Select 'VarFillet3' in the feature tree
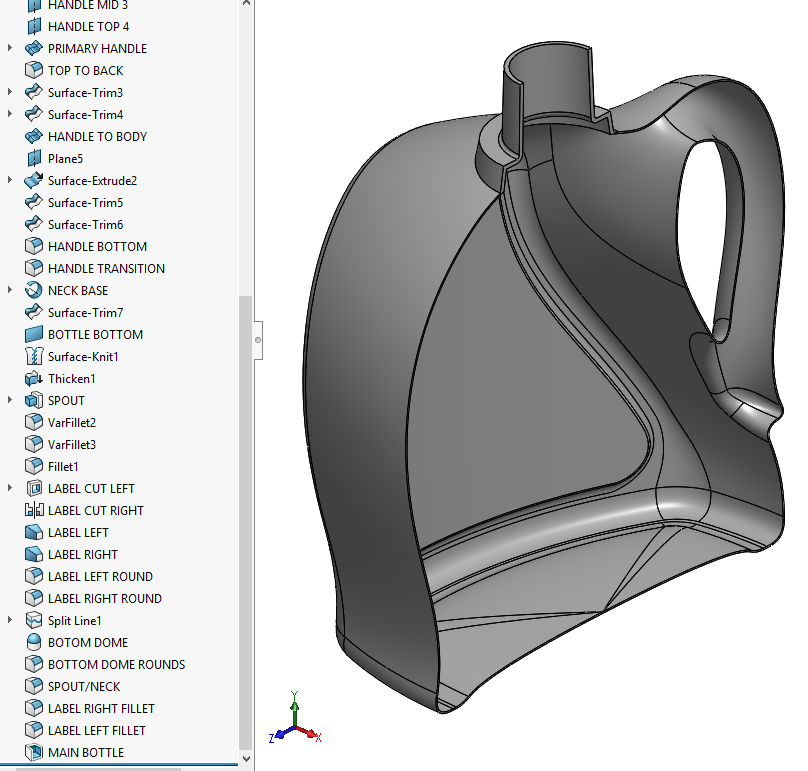 (72, 445)
